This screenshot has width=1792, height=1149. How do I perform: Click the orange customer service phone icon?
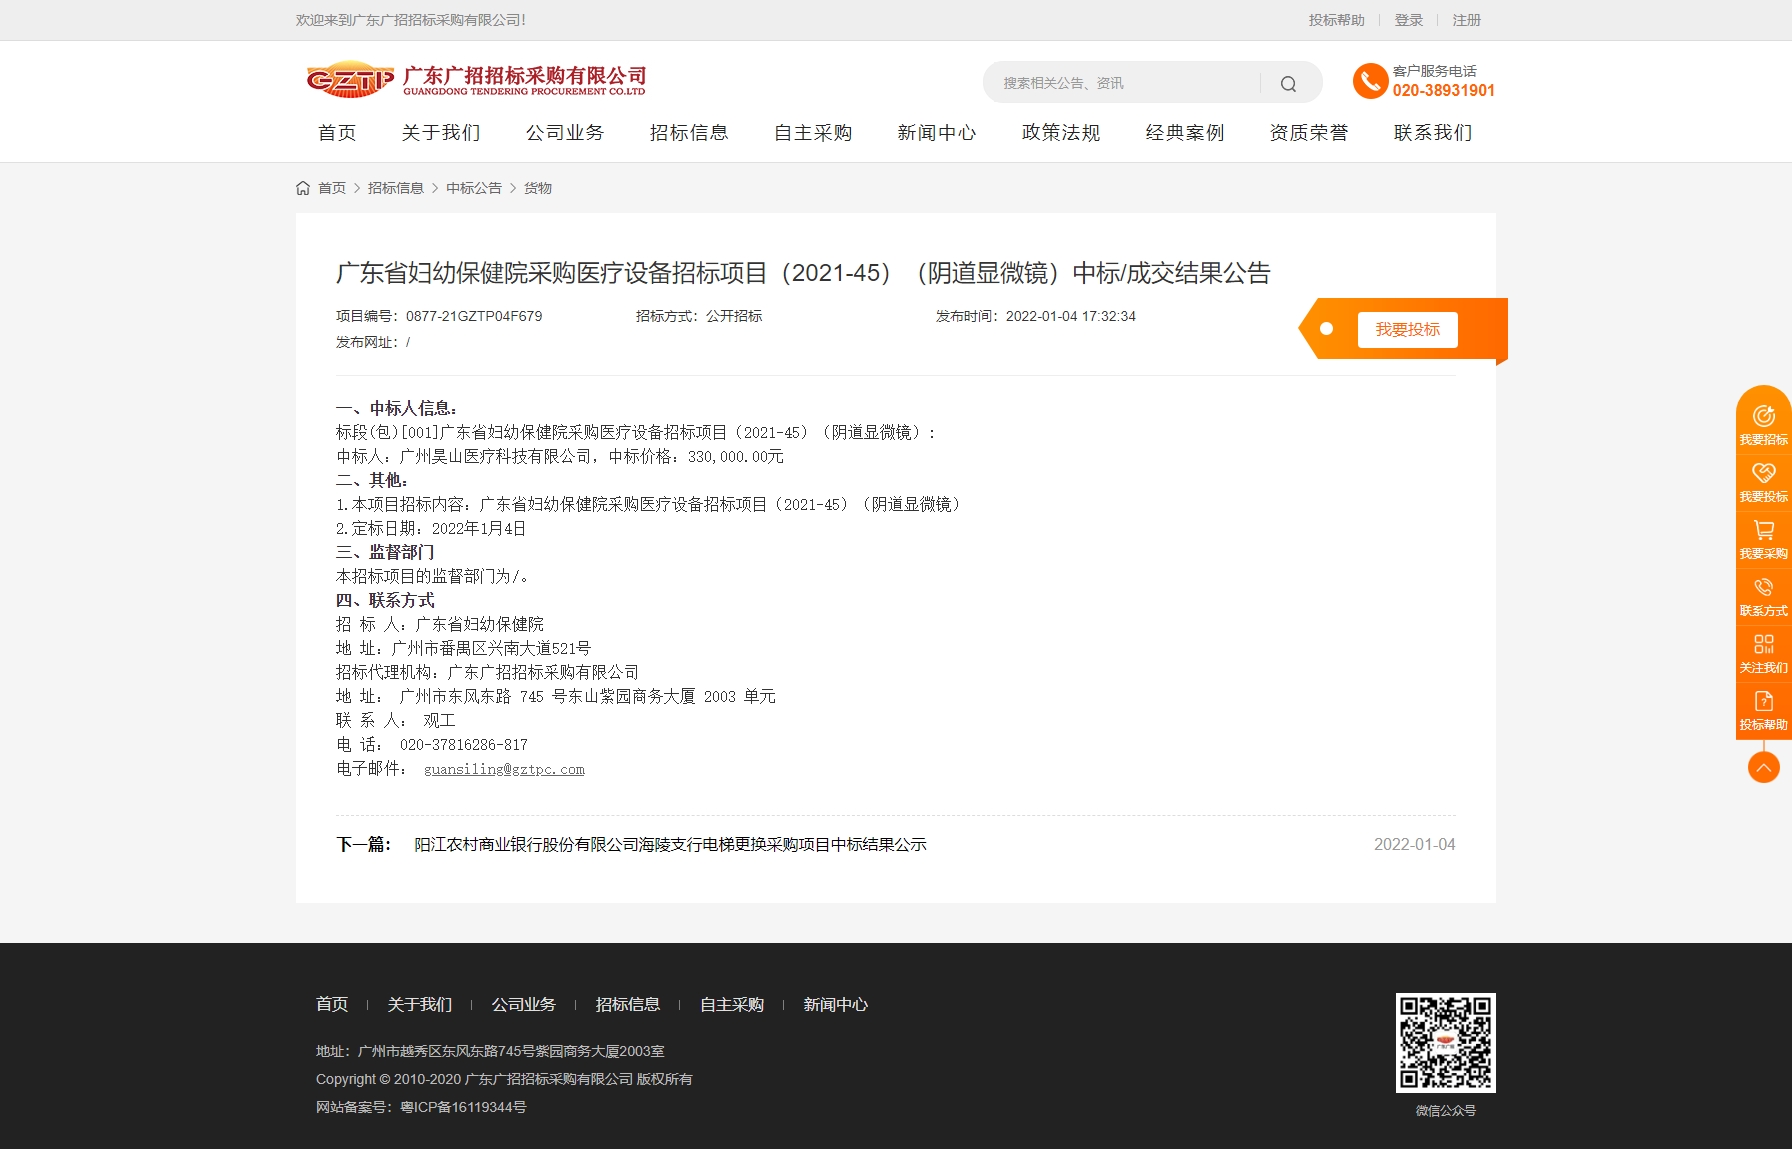coord(1370,81)
